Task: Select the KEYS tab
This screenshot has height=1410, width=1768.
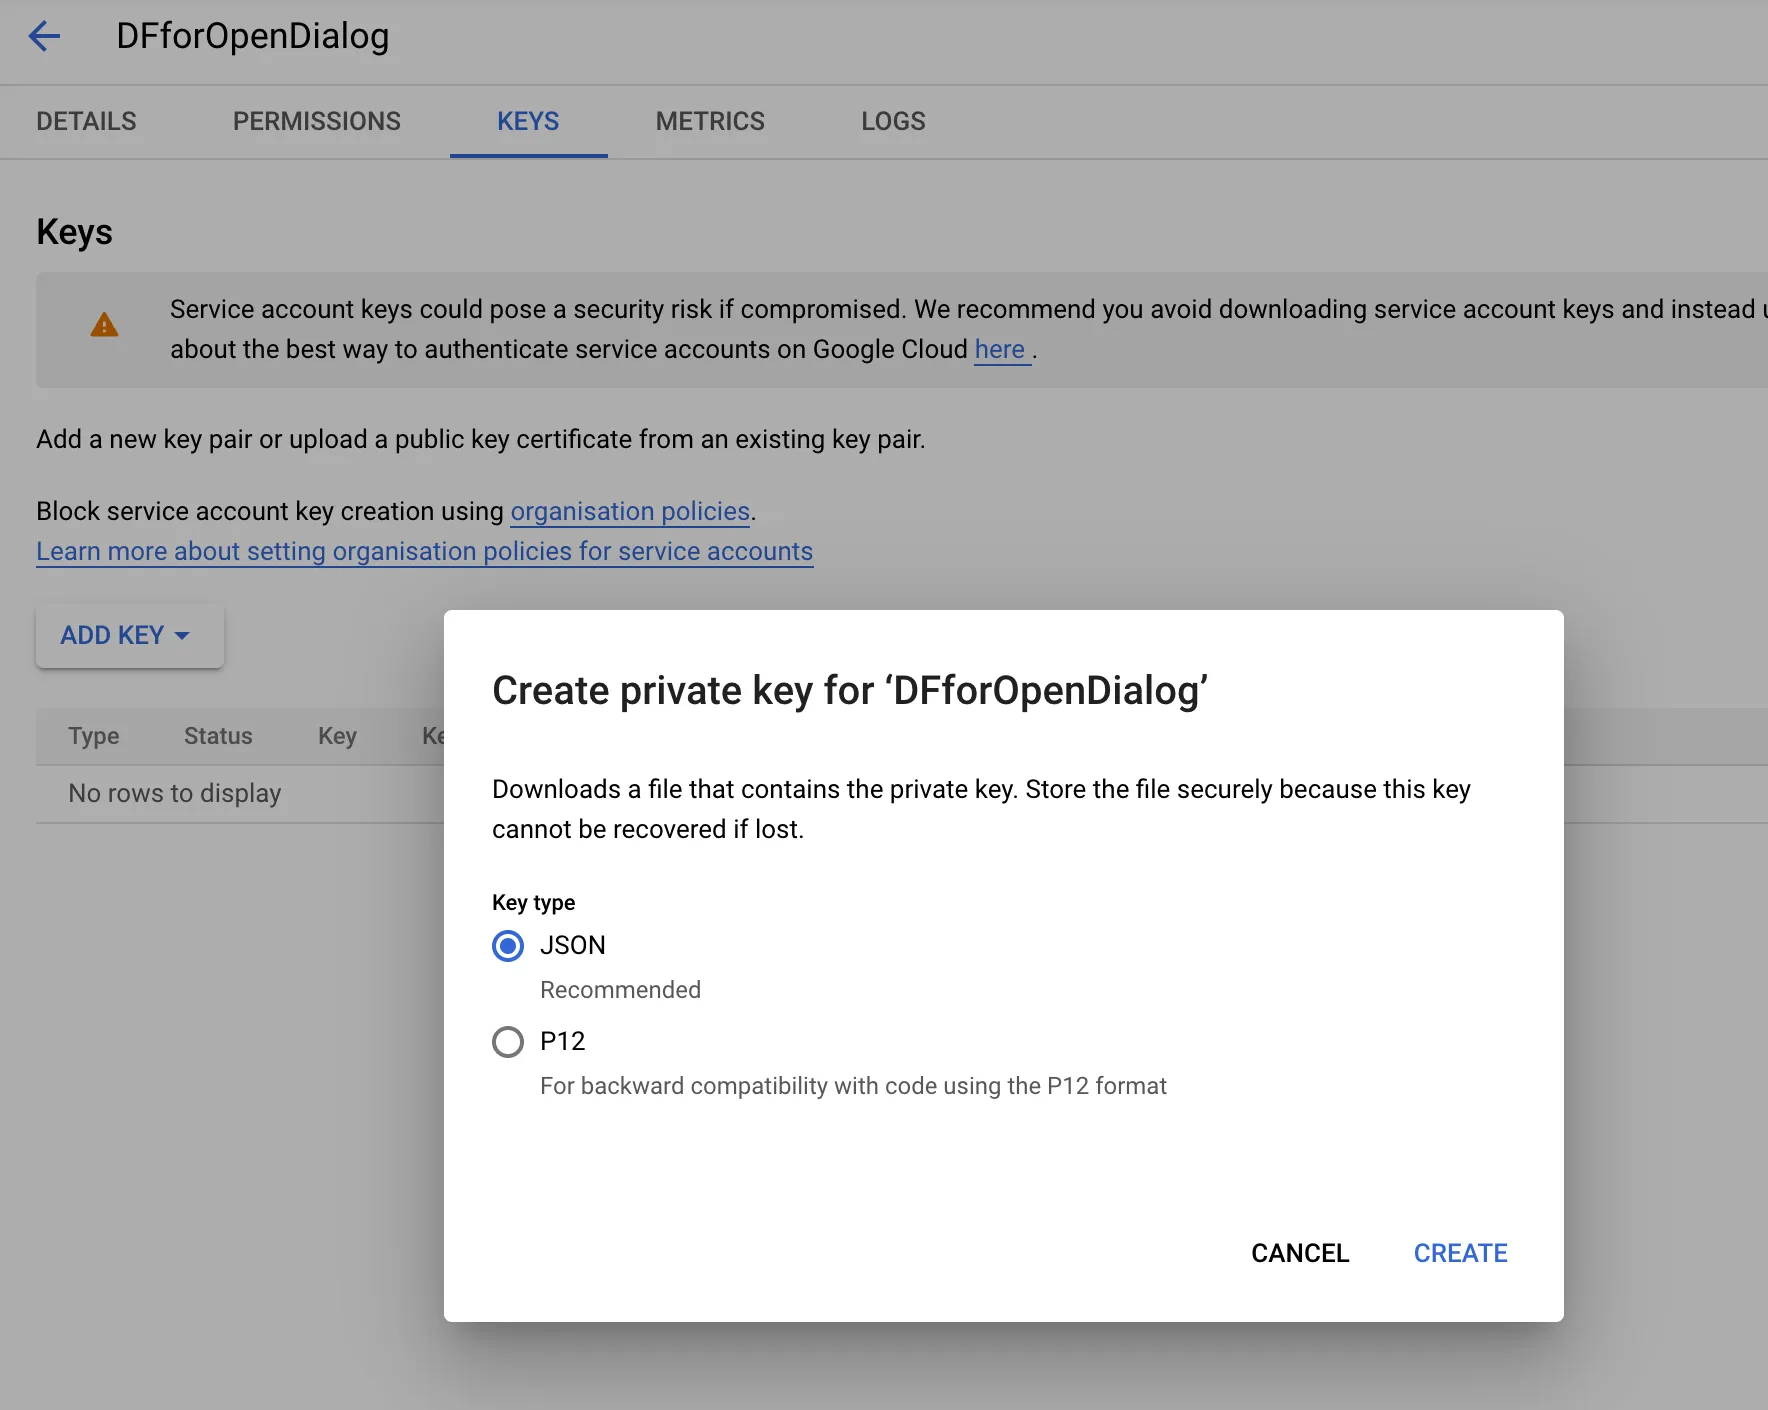Action: point(528,121)
